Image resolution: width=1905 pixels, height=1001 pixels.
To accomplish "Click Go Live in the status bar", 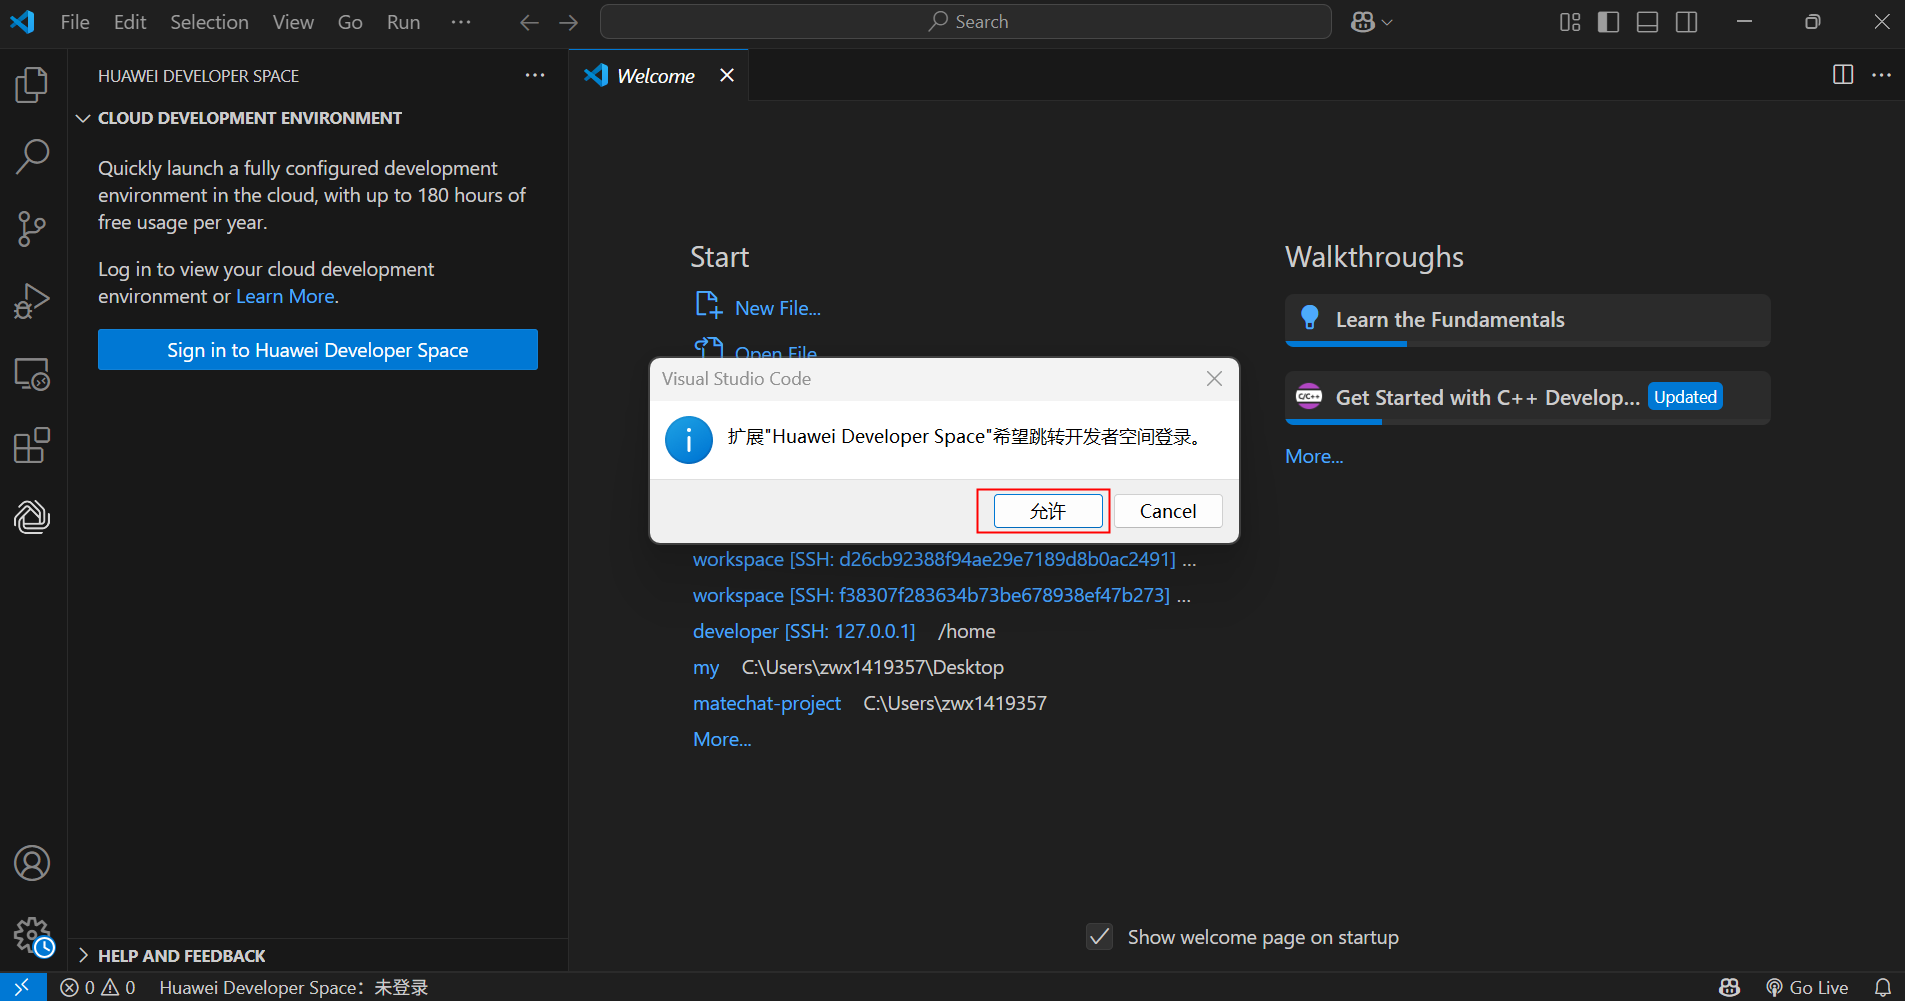I will [1807, 987].
